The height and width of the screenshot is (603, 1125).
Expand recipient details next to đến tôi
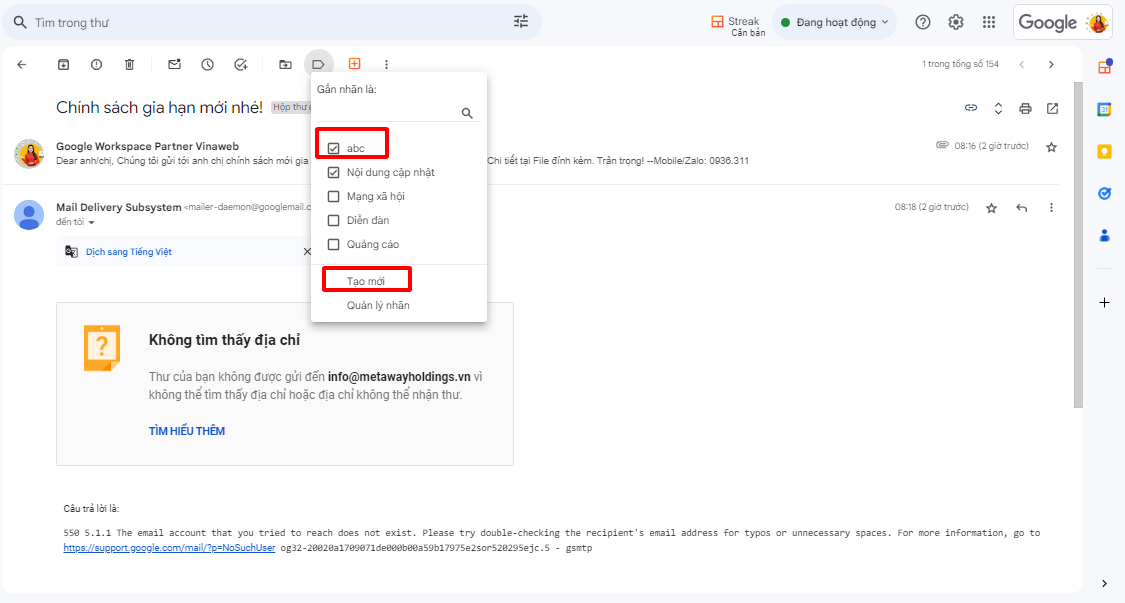point(91,222)
